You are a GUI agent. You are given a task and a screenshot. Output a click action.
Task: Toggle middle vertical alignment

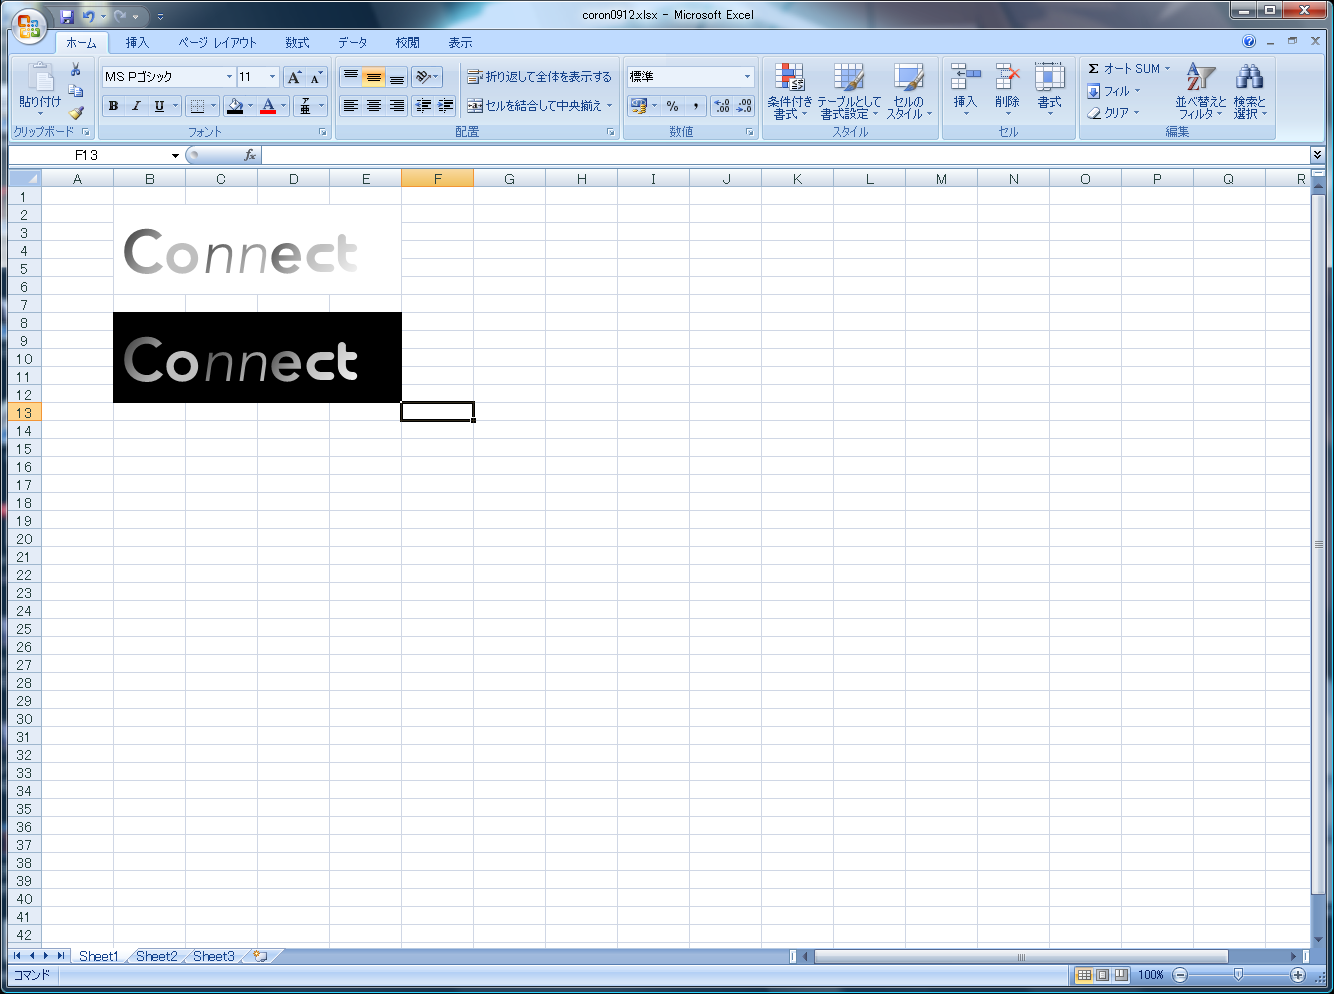click(x=373, y=77)
